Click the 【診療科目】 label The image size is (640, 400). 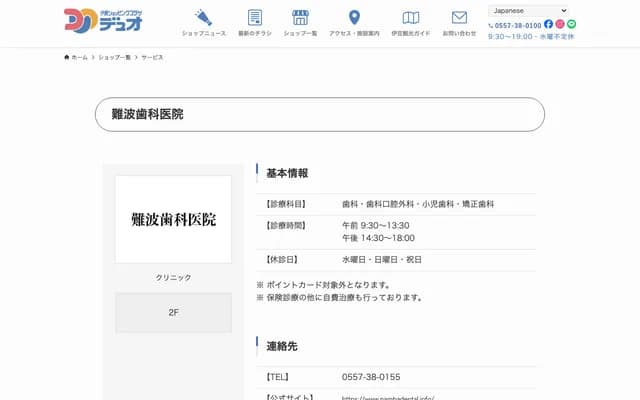coord(286,204)
